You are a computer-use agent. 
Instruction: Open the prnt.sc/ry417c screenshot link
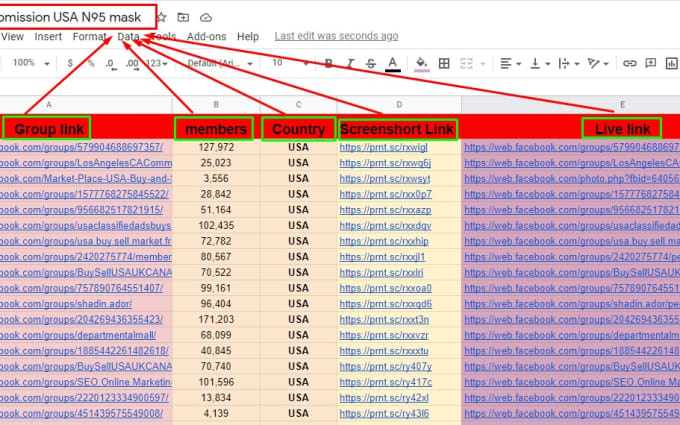[386, 382]
